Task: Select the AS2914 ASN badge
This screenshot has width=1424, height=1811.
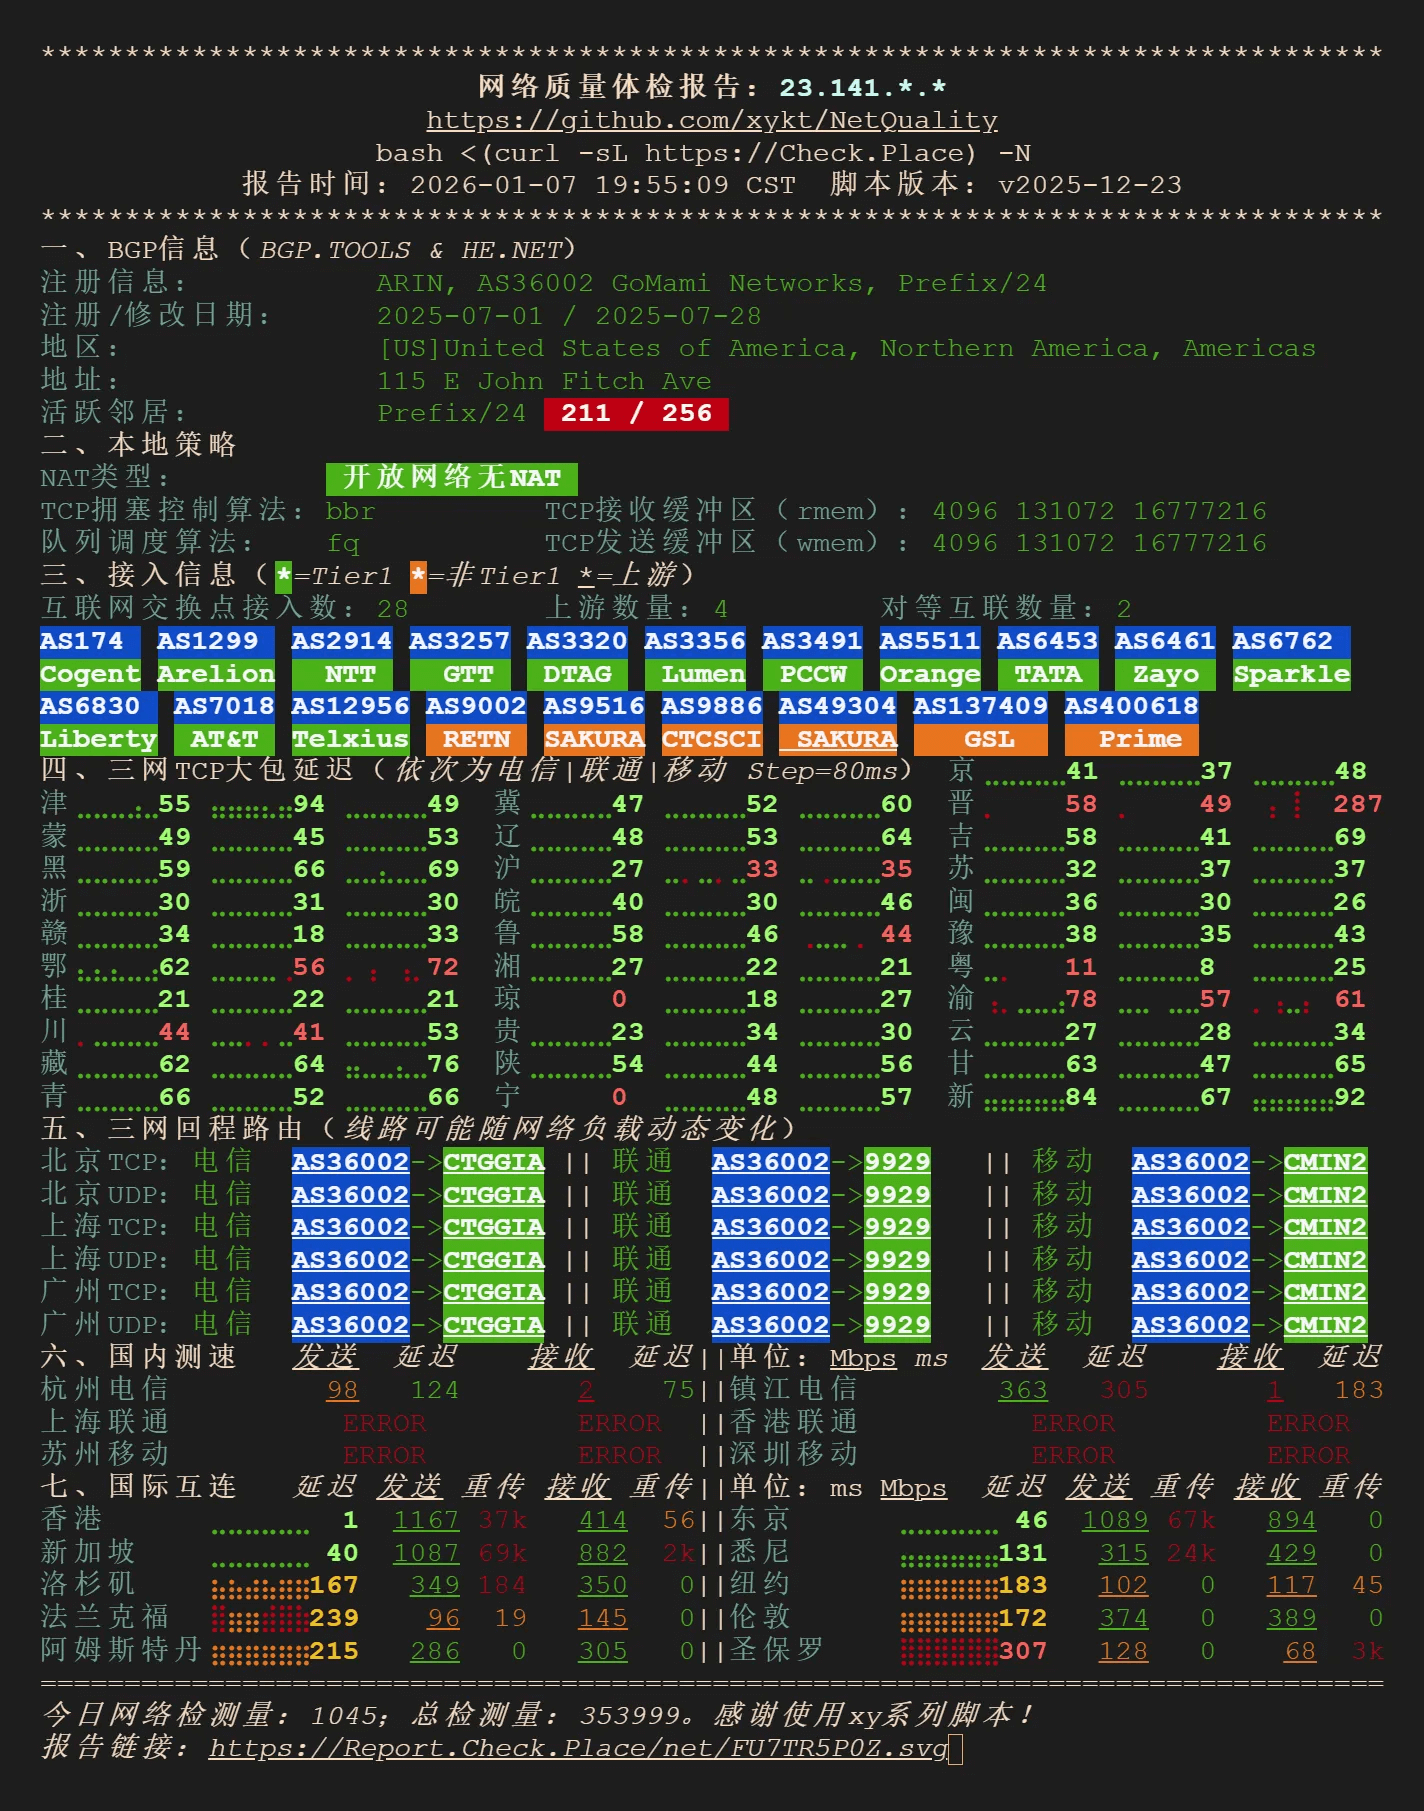Action: click(x=341, y=641)
